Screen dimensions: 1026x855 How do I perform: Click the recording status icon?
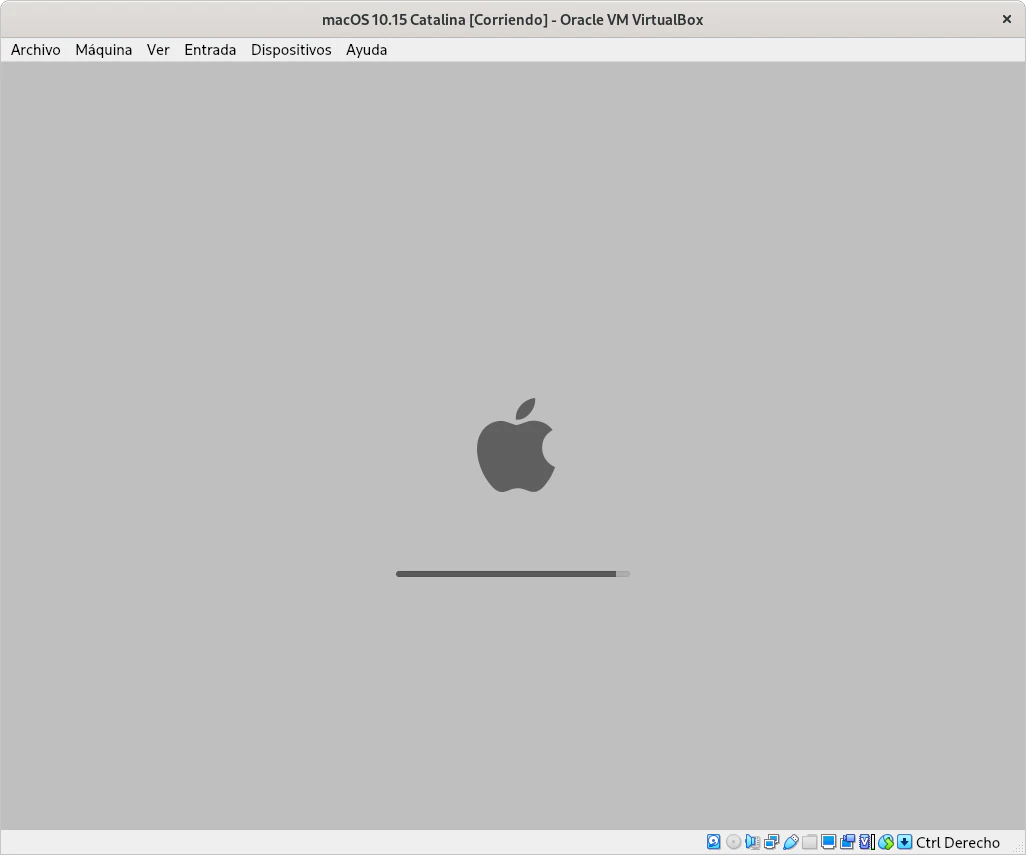pos(847,842)
